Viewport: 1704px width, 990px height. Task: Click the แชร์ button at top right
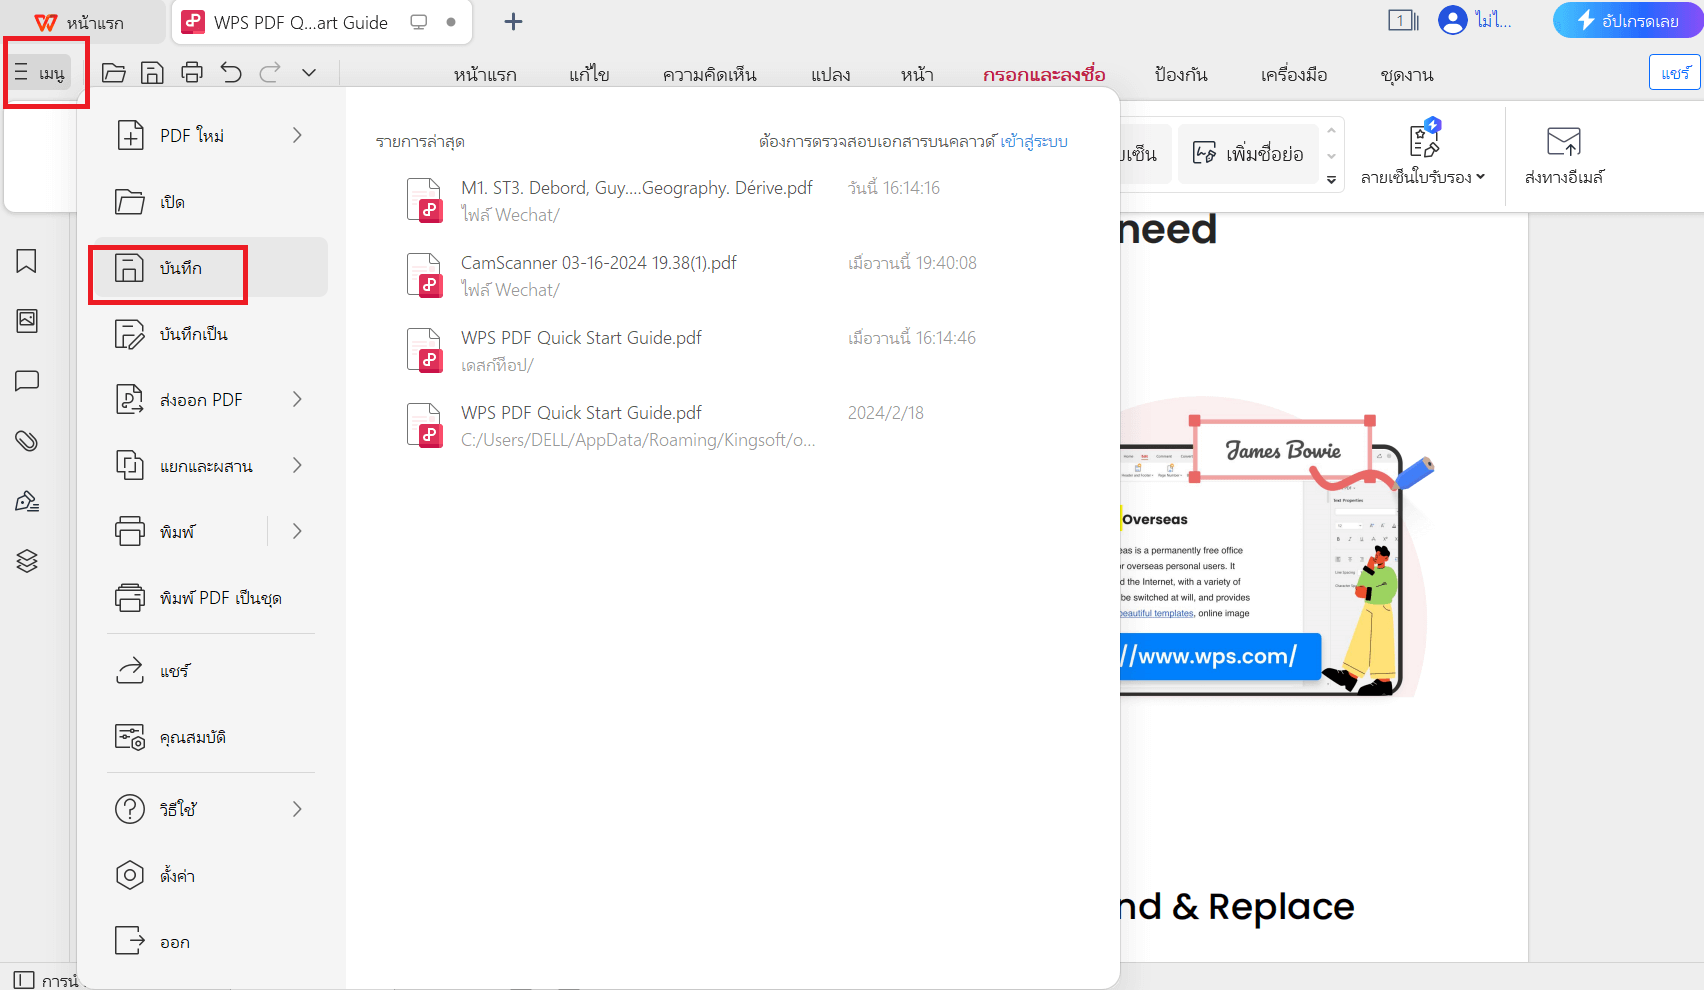coord(1675,73)
